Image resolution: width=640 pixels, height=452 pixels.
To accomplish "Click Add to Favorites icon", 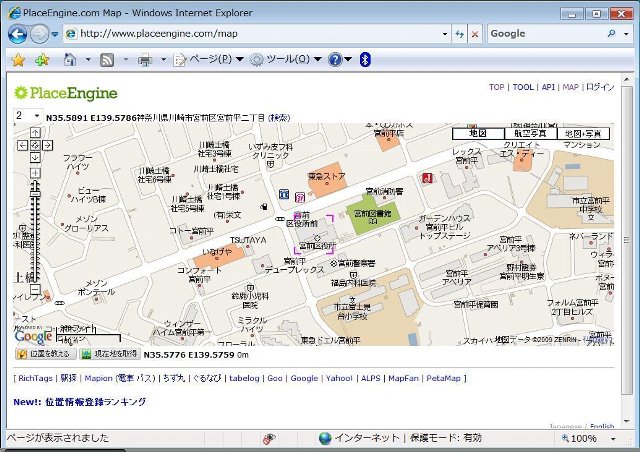I will [42, 60].
